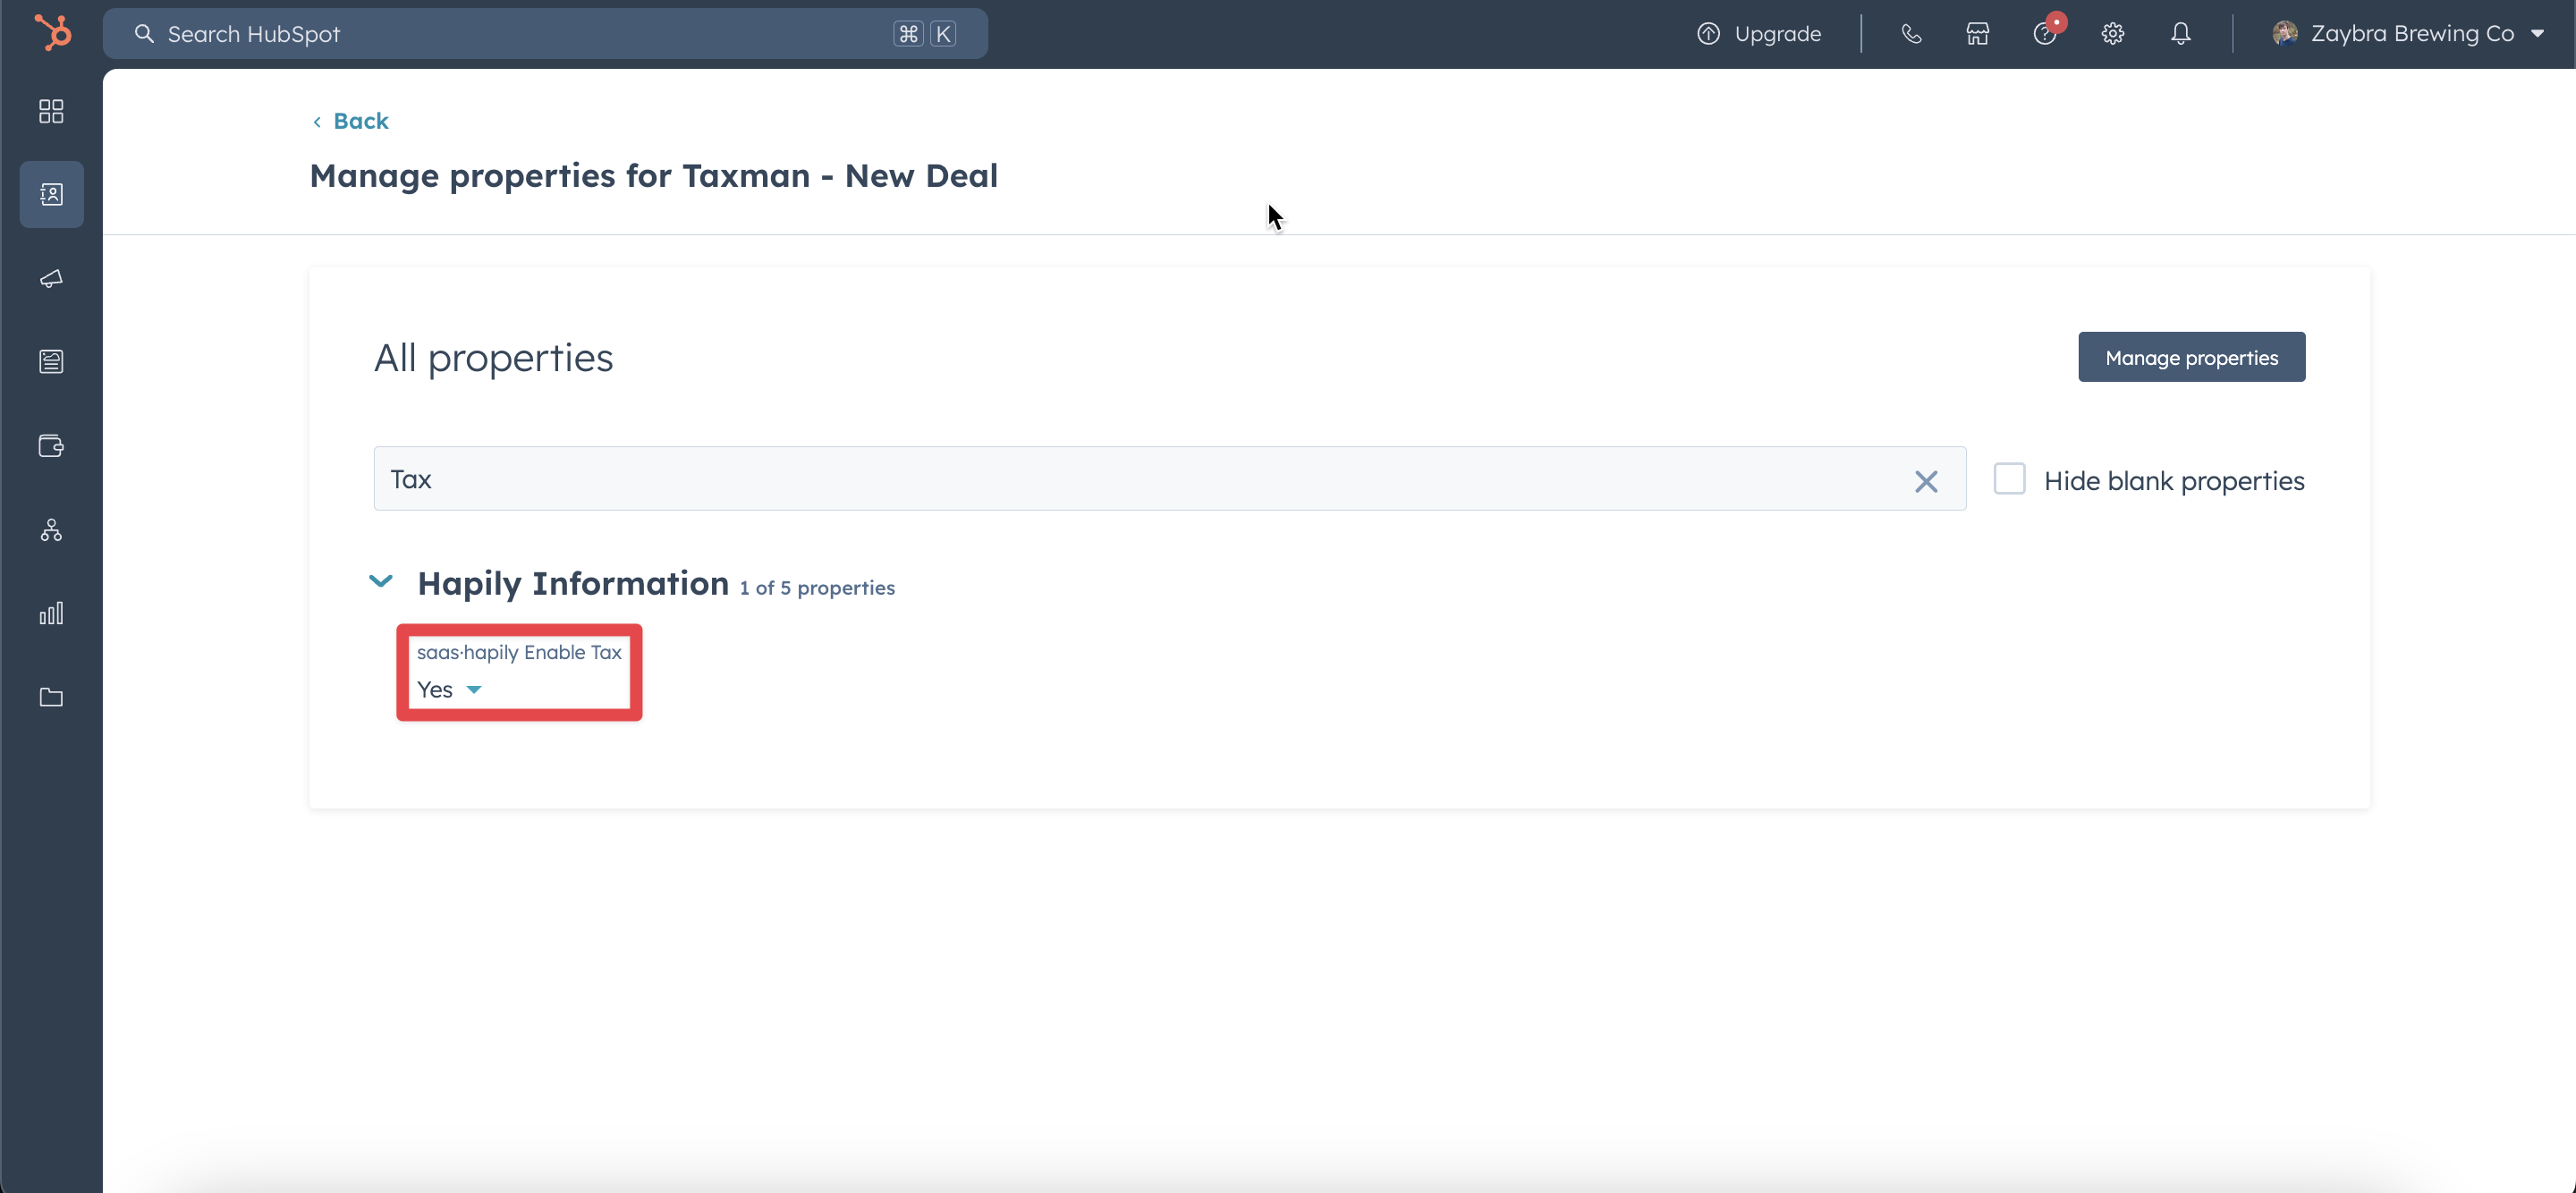Viewport: 2576px width, 1193px height.
Task: Open the settings gear icon
Action: pyautogui.click(x=2112, y=34)
